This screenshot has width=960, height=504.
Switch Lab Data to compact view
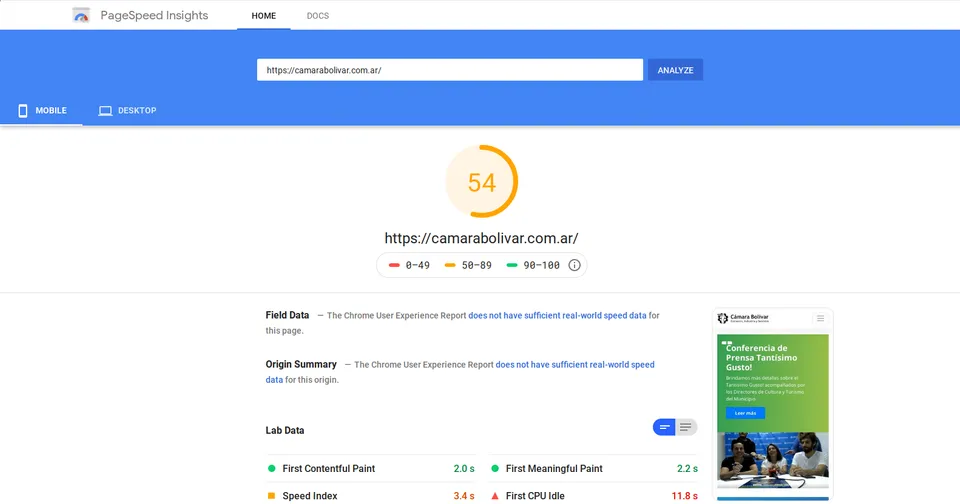[x=664, y=427]
